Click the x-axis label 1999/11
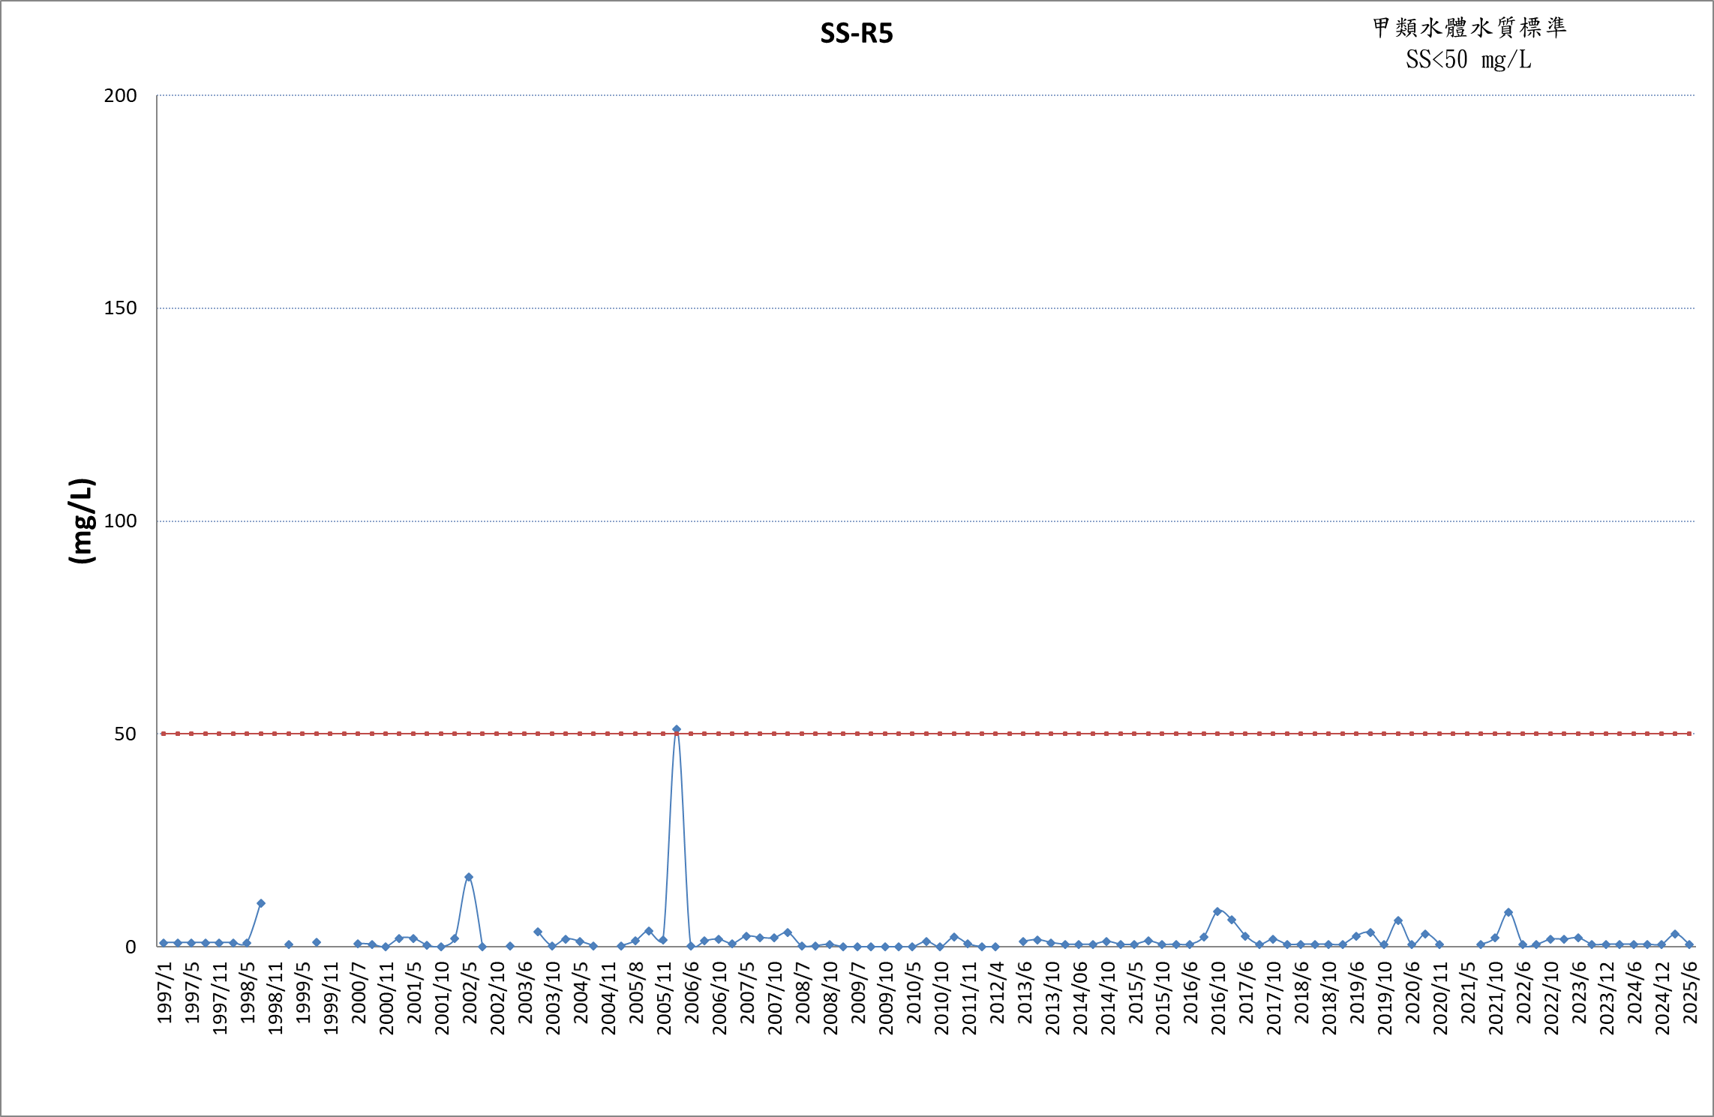 331,998
